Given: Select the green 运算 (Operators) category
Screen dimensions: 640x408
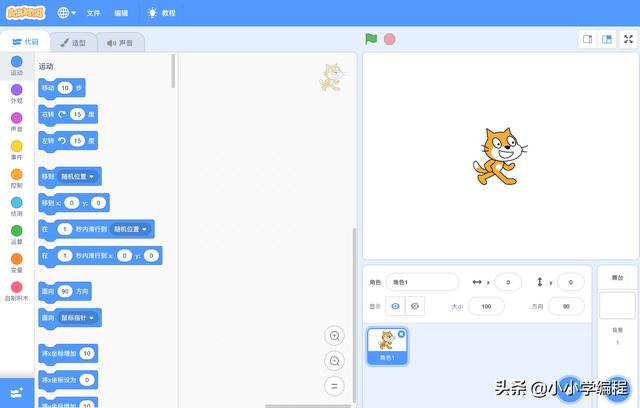Looking at the screenshot, I should (17, 235).
